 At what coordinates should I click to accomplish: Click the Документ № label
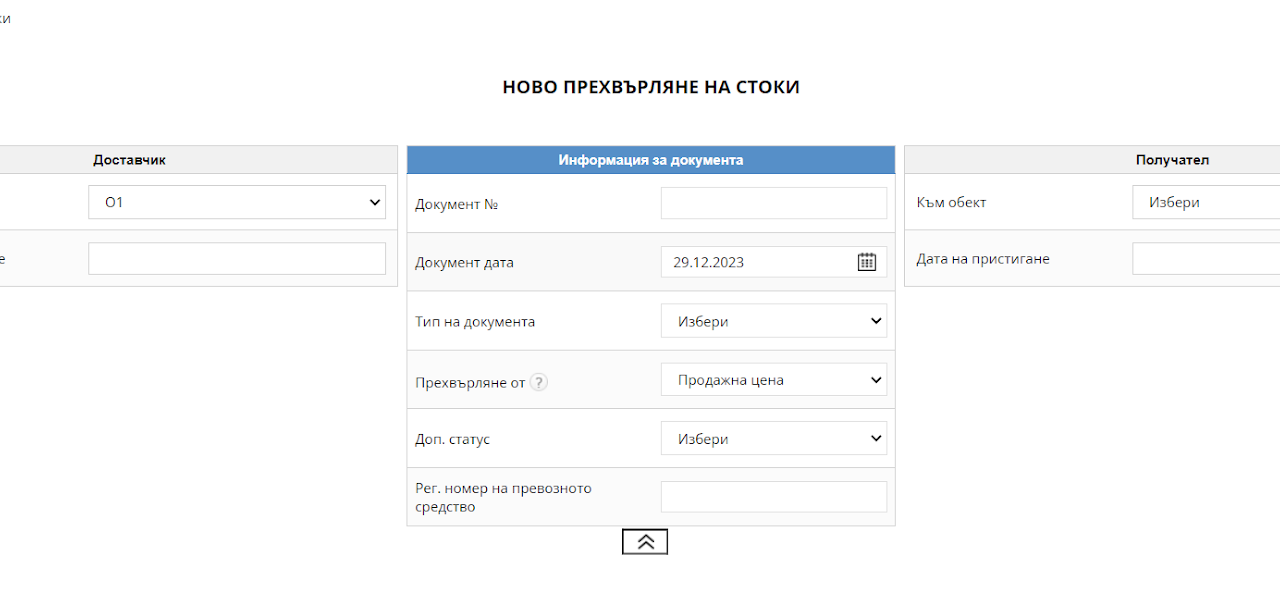(457, 204)
